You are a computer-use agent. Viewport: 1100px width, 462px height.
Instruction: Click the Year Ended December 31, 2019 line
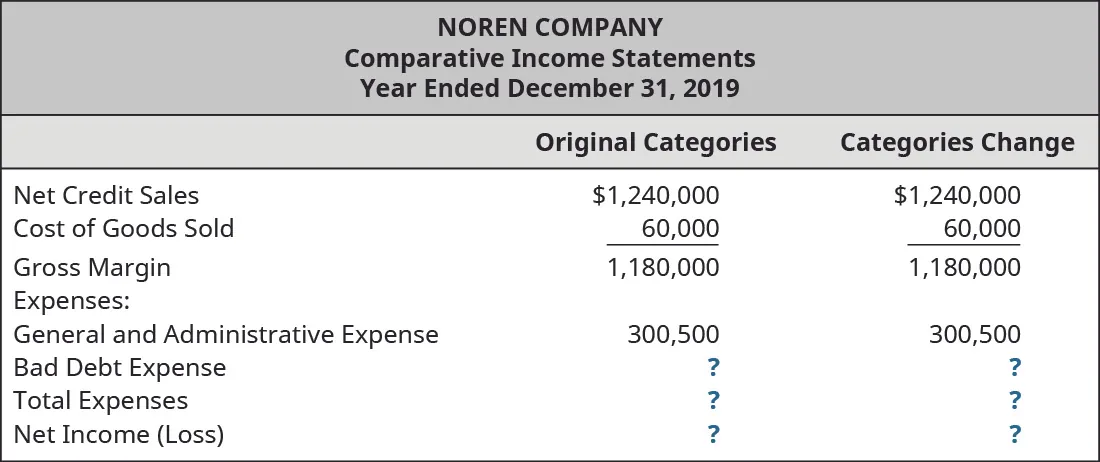tap(549, 88)
